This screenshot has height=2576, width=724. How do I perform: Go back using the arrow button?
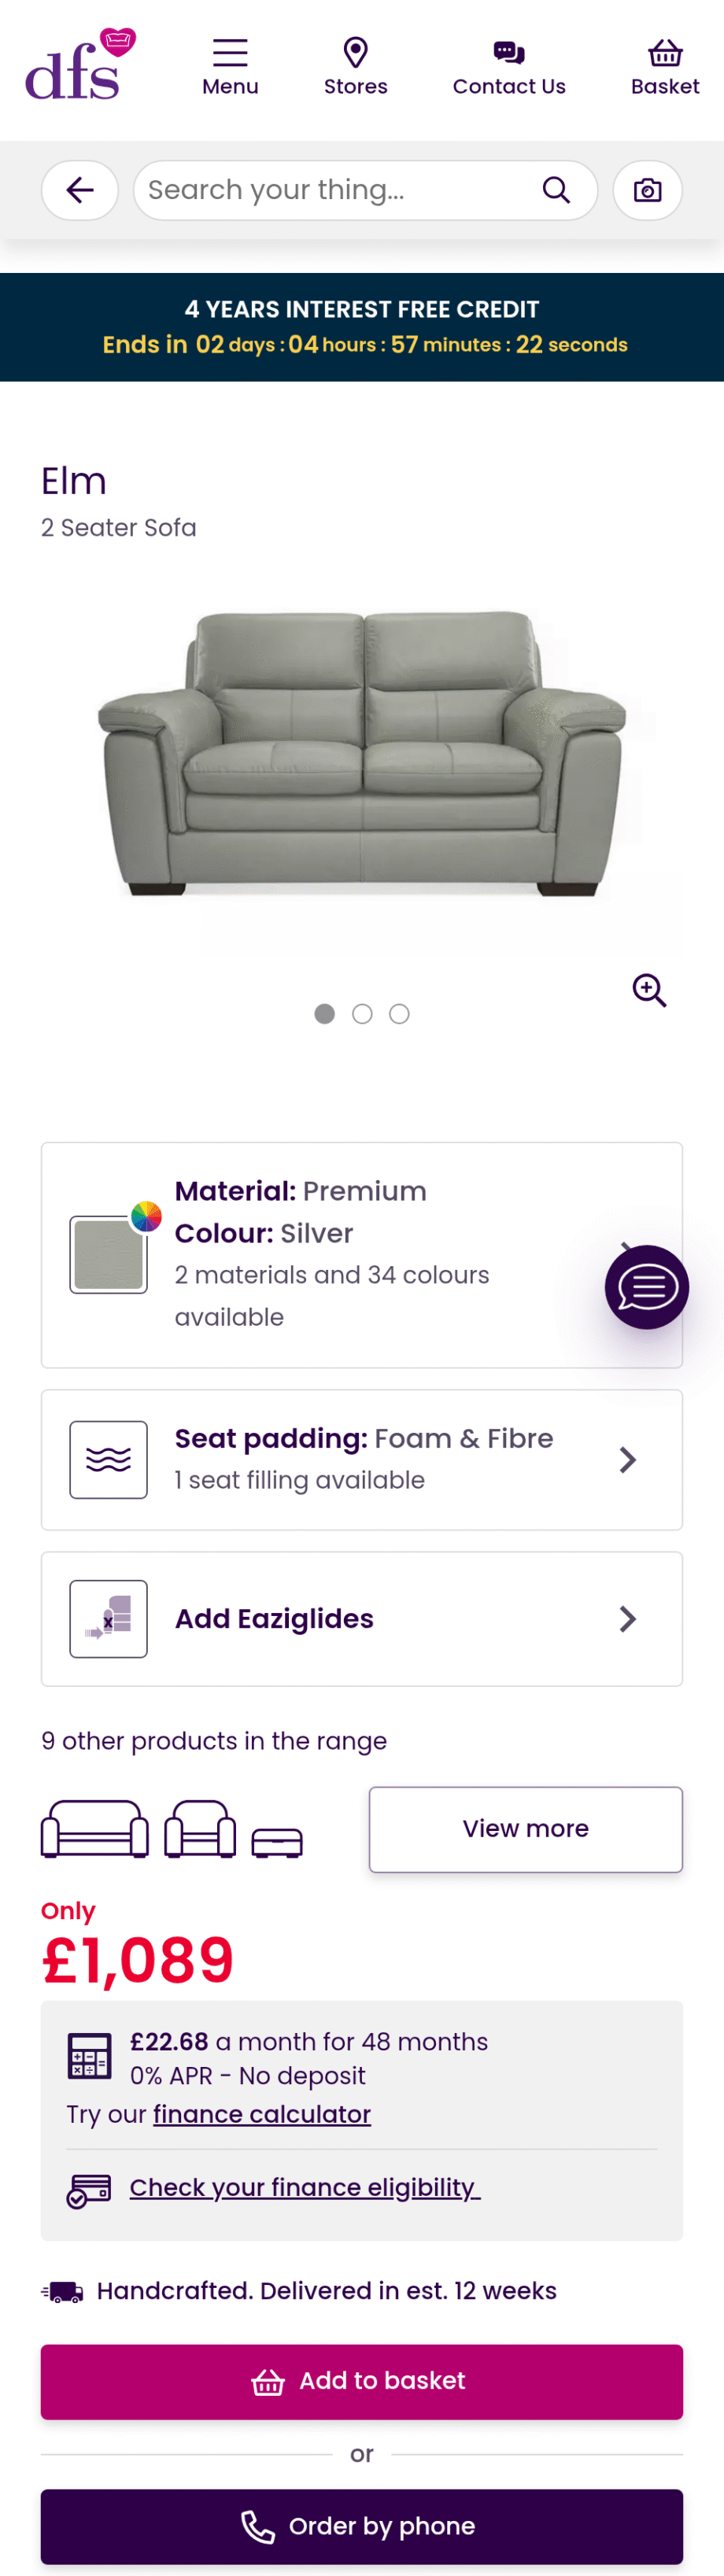pos(80,190)
